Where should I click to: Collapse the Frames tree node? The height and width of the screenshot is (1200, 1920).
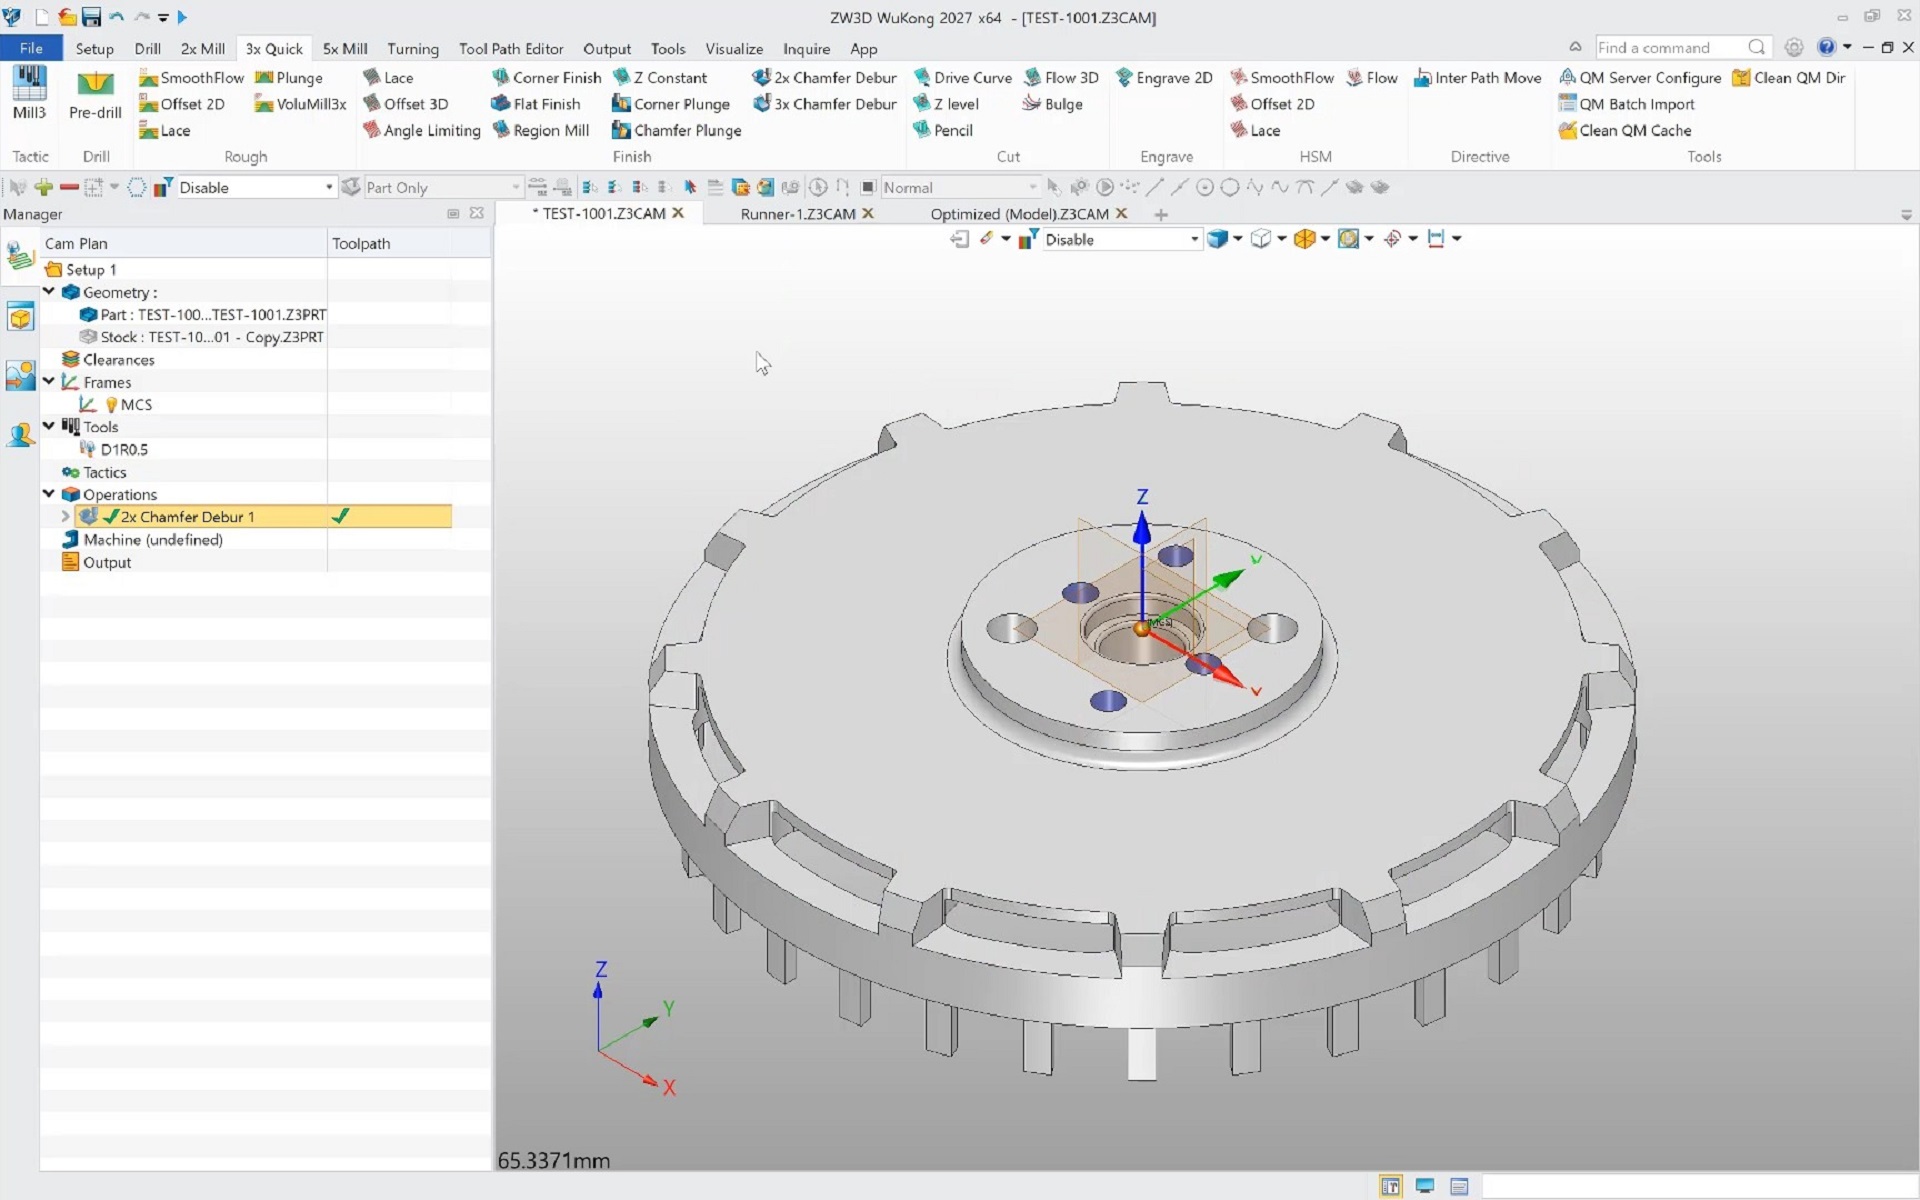click(48, 382)
